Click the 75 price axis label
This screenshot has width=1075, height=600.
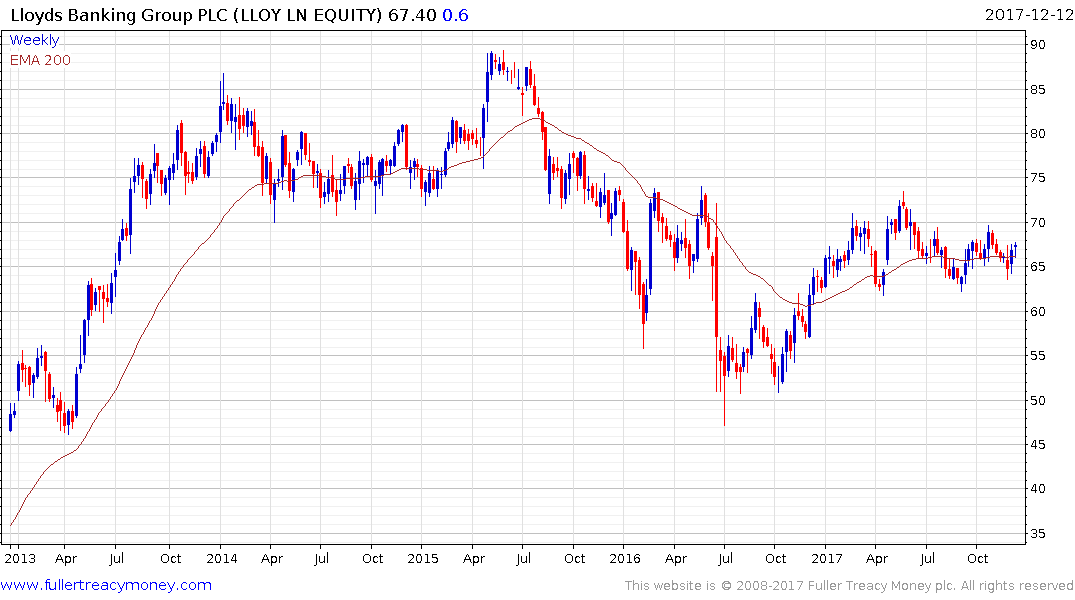pyautogui.click(x=1037, y=178)
